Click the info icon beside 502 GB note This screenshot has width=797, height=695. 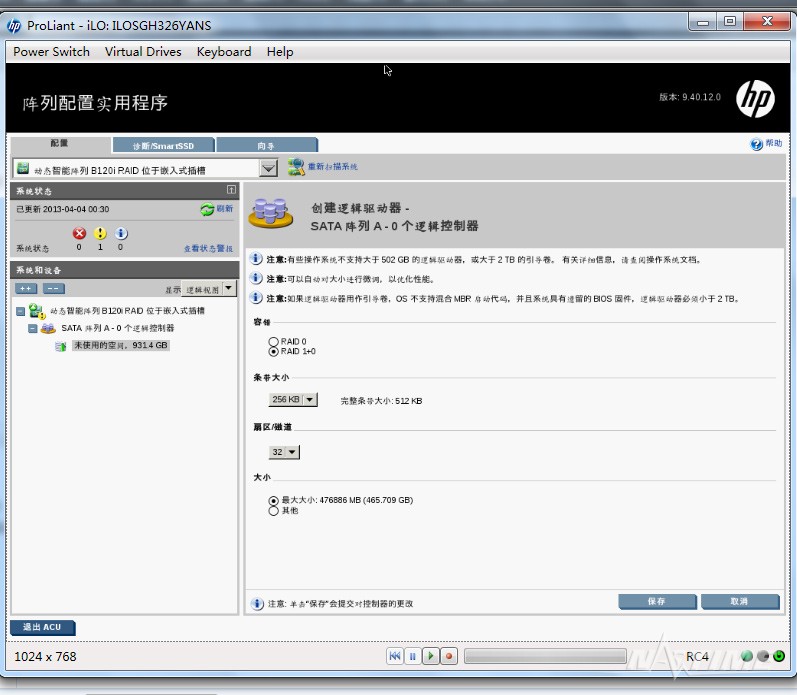coord(257,259)
